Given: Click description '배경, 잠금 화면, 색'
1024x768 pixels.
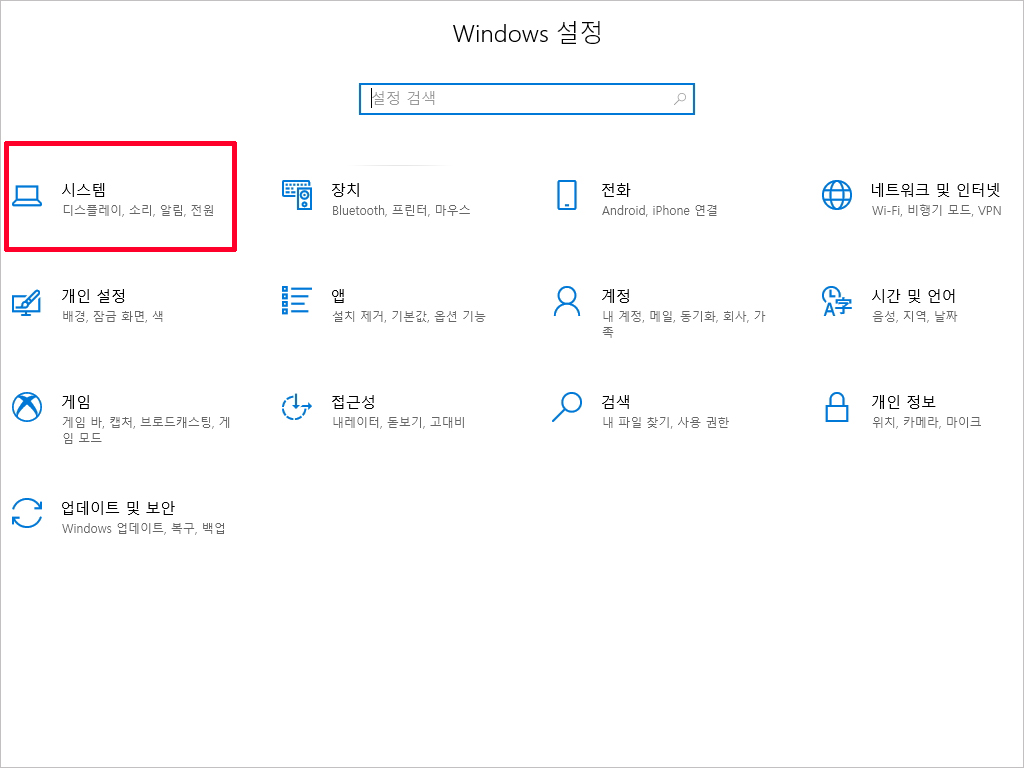Looking at the screenshot, I should coord(112,316).
